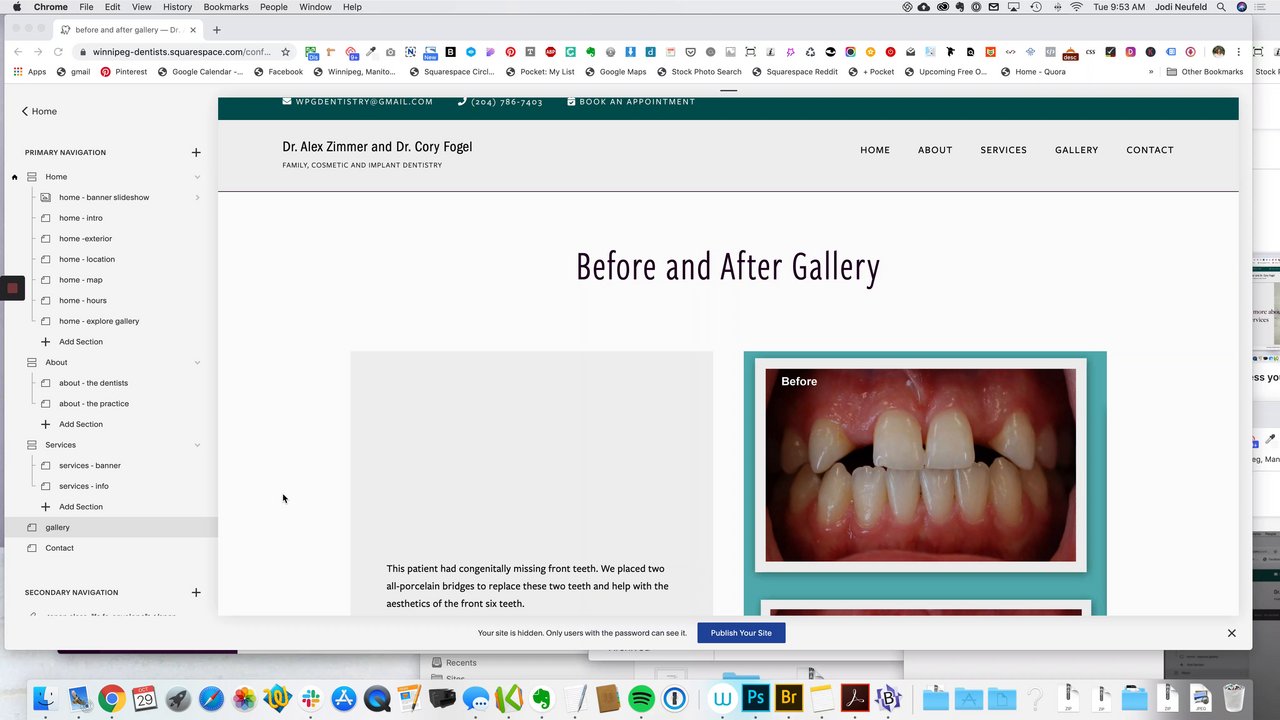Open the File menu
The image size is (1280, 720).
(x=87, y=7)
